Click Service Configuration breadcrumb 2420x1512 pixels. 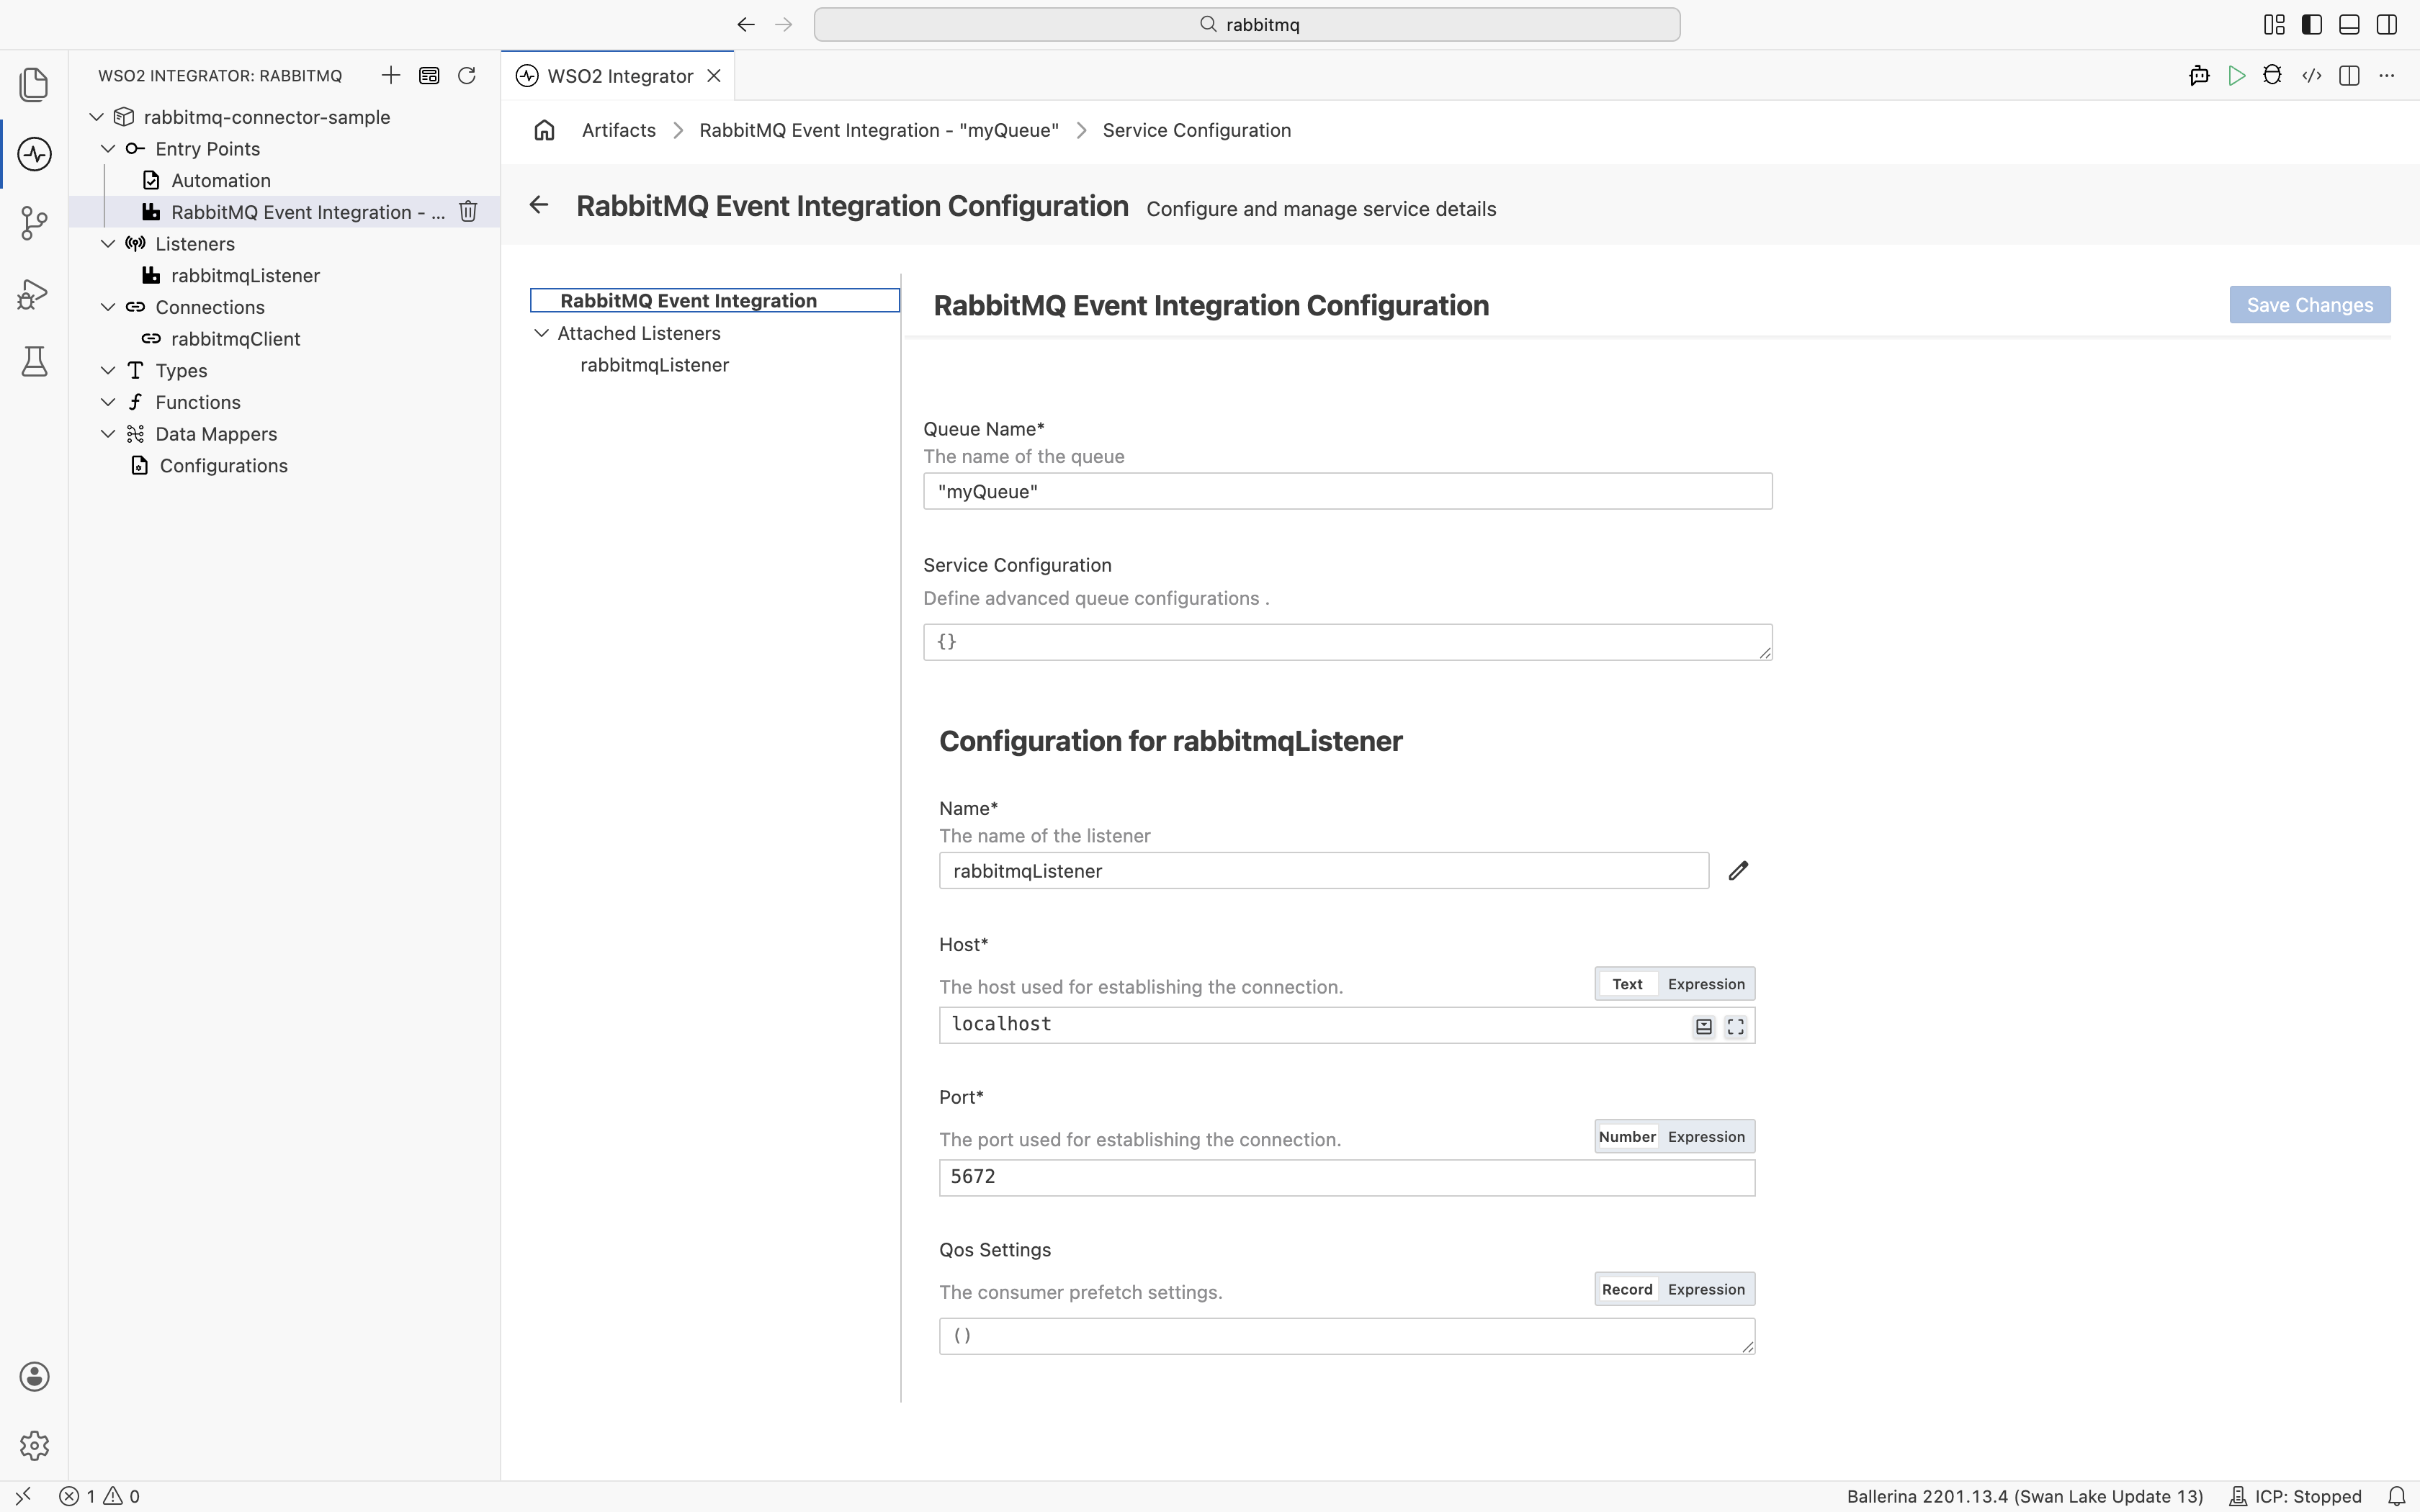tap(1196, 130)
